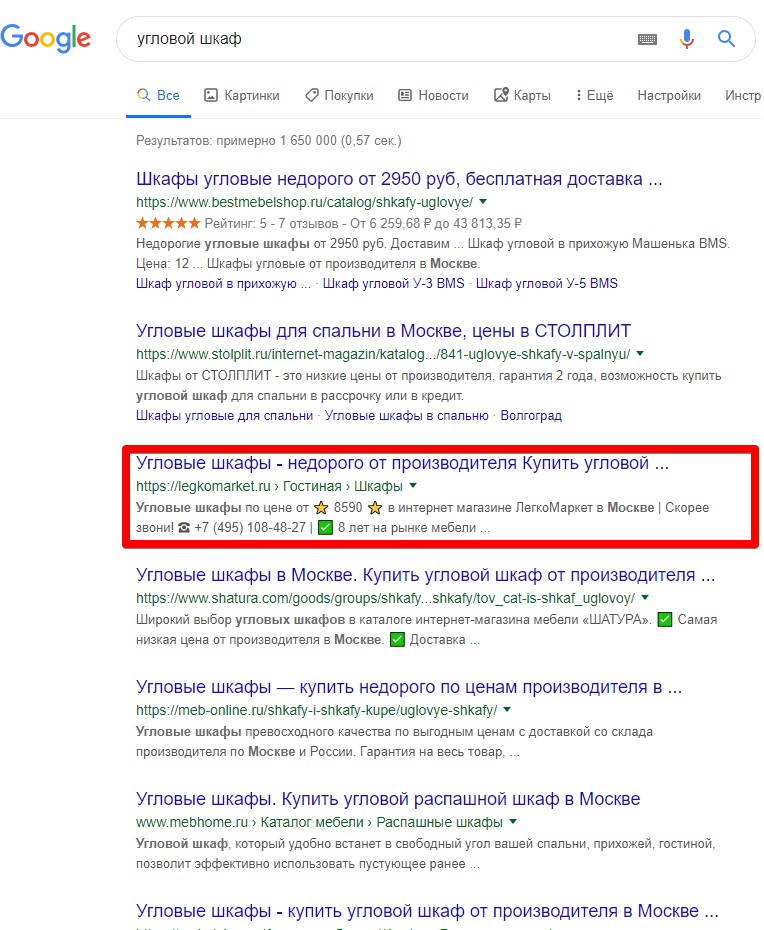The image size is (764, 930).
Task: Click bestmebelshop.ru green URL
Action: click(x=304, y=202)
